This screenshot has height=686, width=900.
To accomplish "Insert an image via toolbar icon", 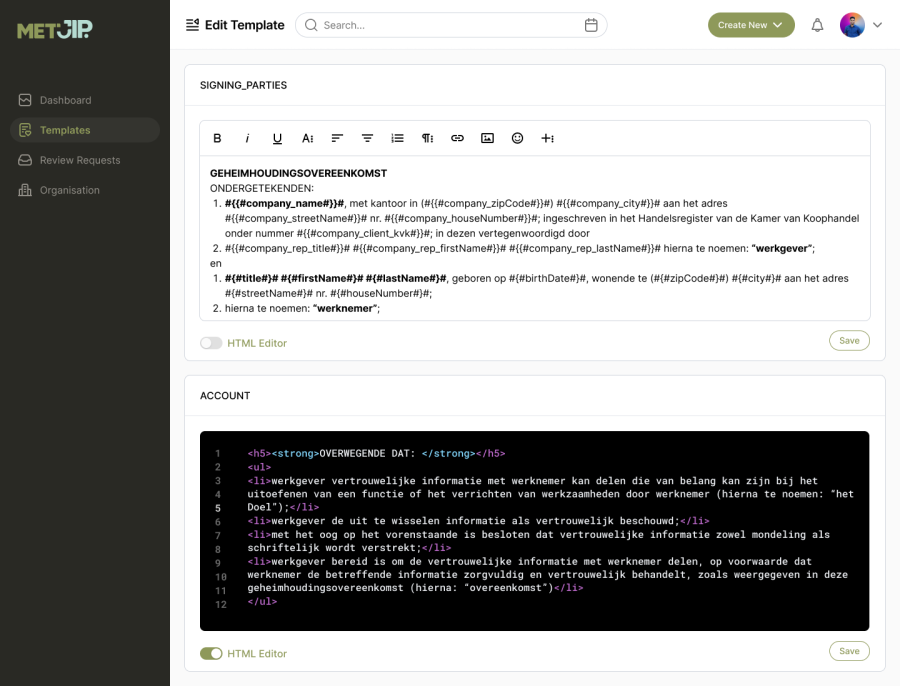I will click(487, 138).
